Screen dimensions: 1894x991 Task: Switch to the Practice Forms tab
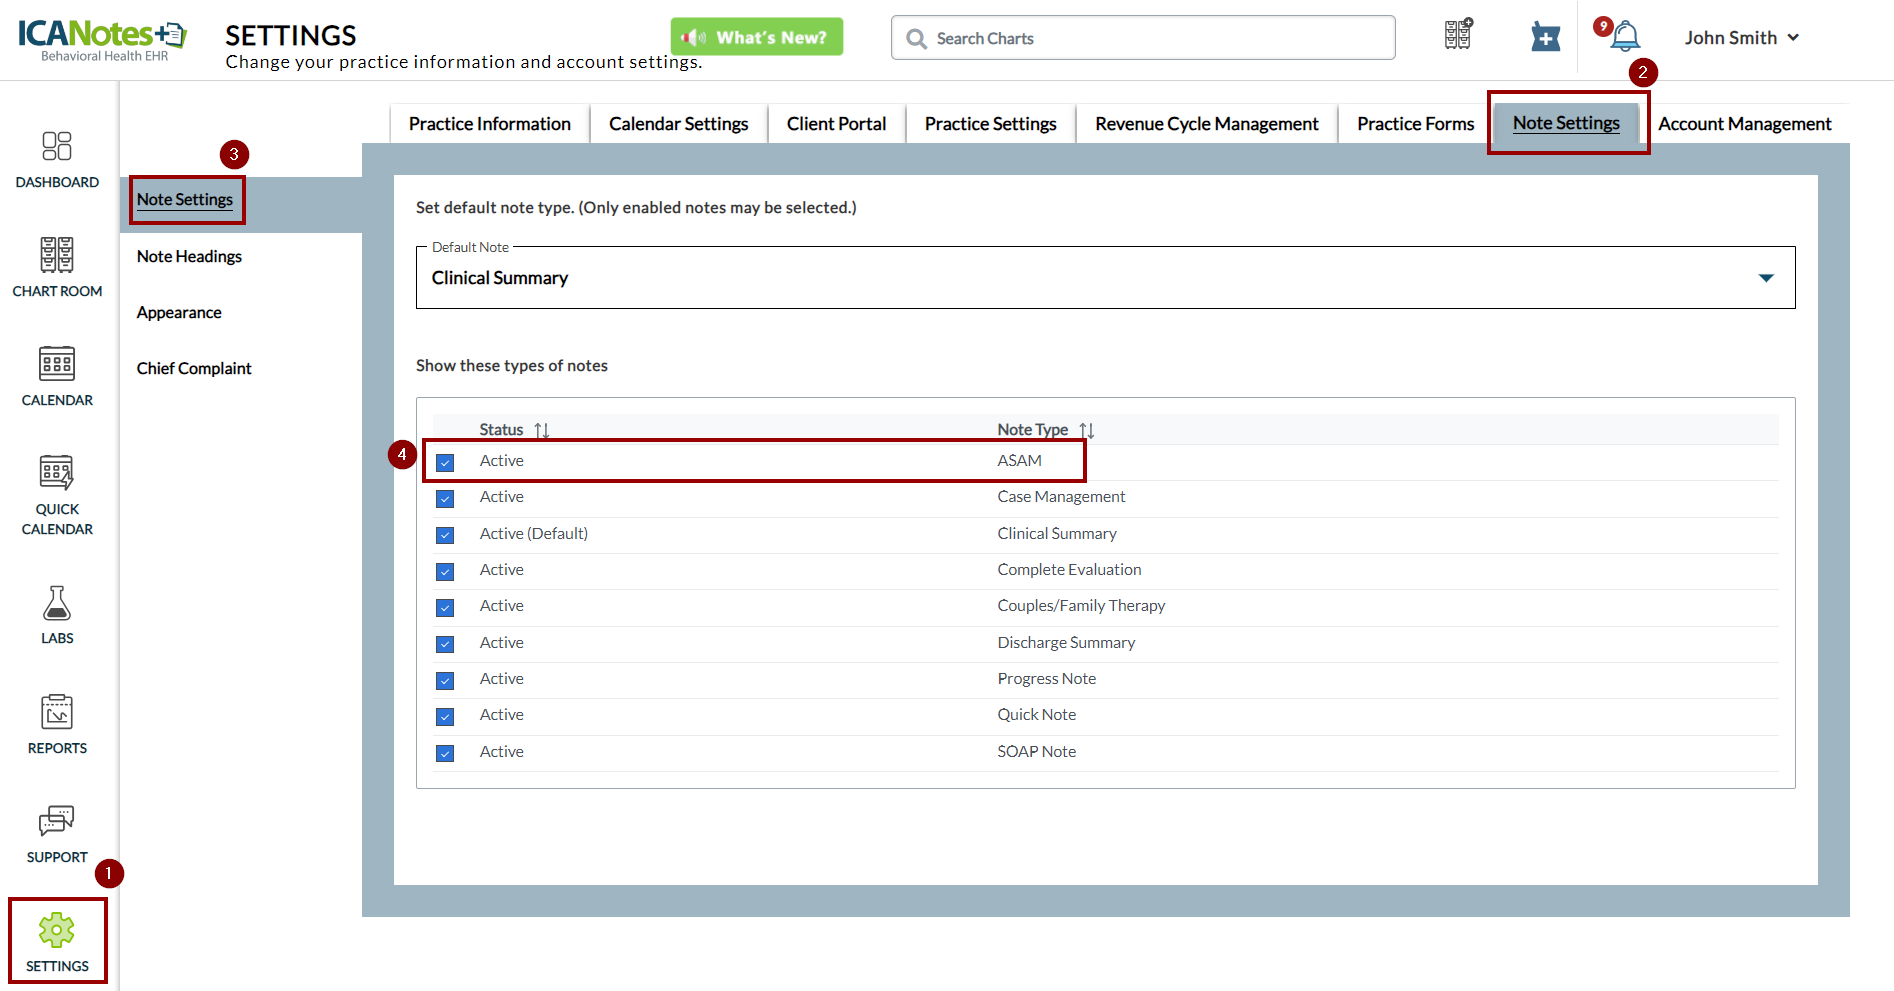(x=1415, y=124)
